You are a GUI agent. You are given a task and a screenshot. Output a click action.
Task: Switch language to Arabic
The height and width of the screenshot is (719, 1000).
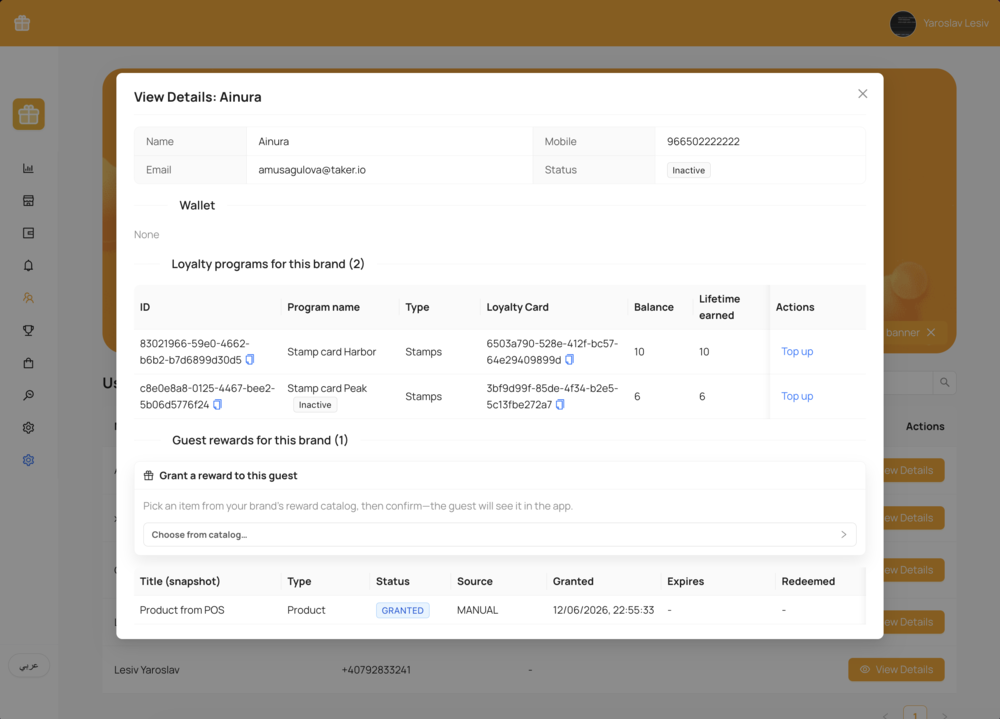[29, 665]
